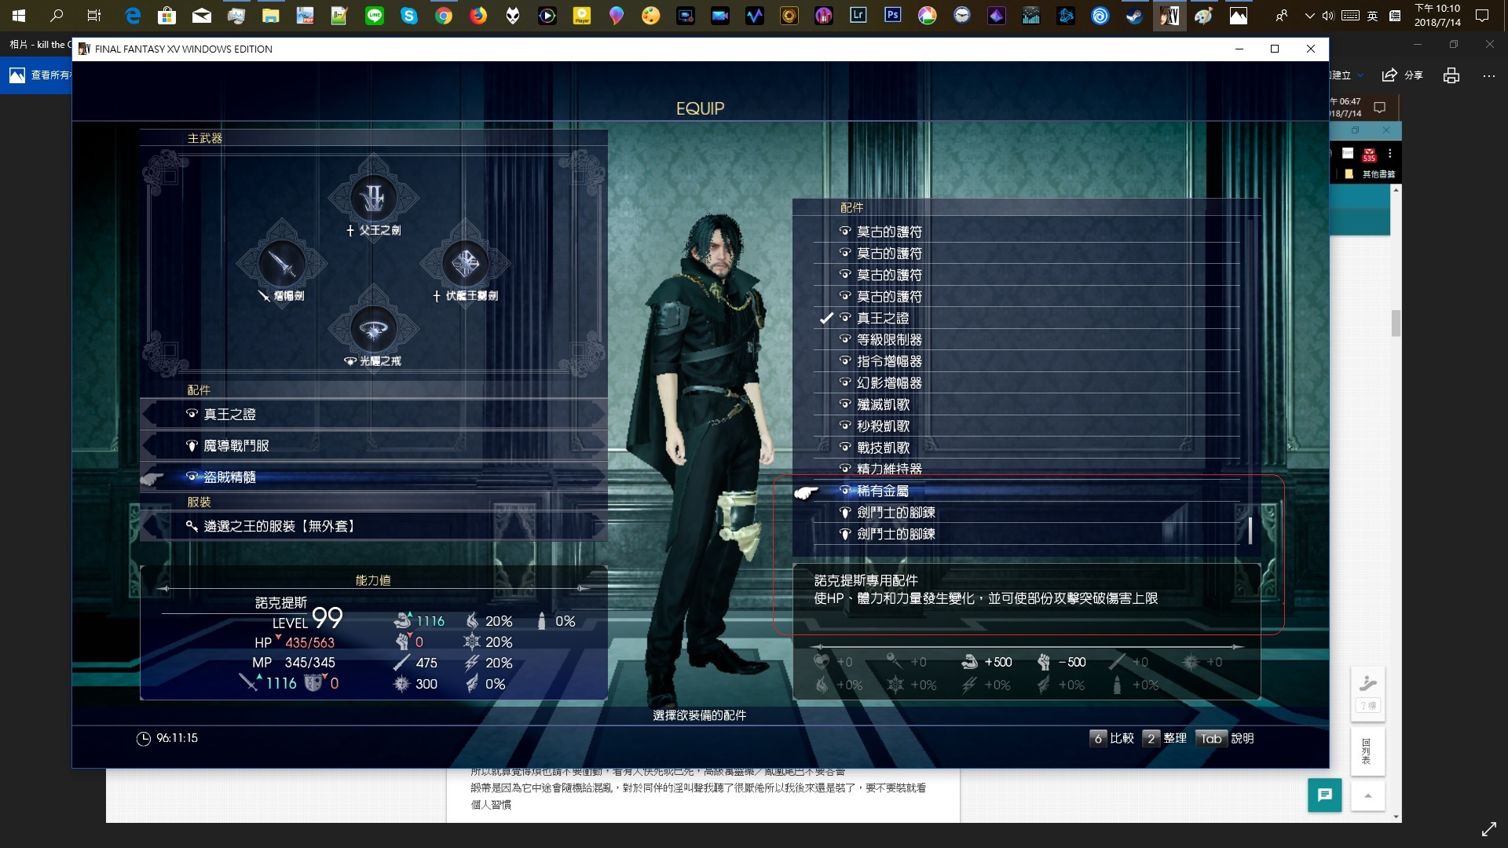The height and width of the screenshot is (848, 1508).
Task: Click the Gmail 535 extension icon
Action: click(1369, 154)
